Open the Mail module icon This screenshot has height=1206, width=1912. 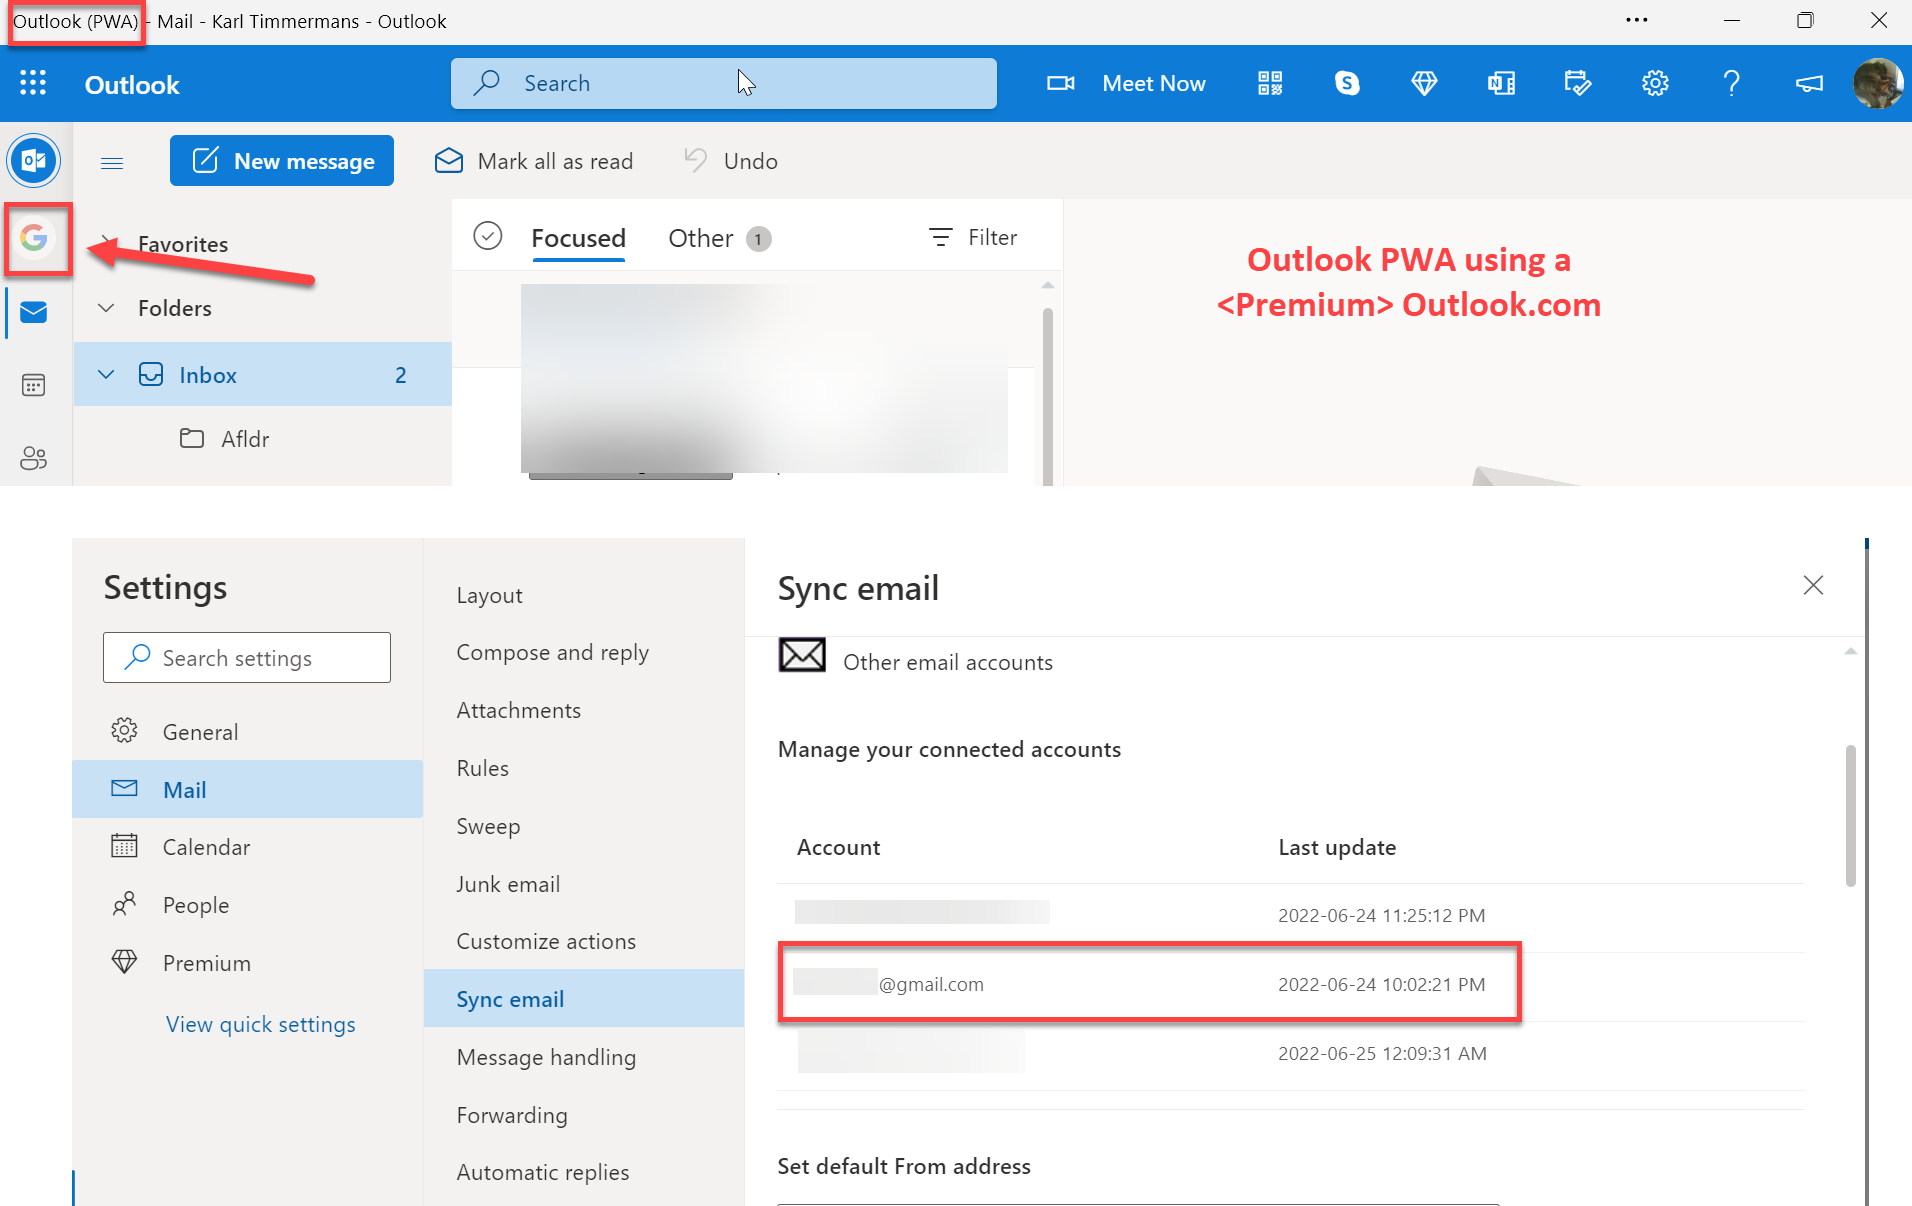pyautogui.click(x=34, y=312)
